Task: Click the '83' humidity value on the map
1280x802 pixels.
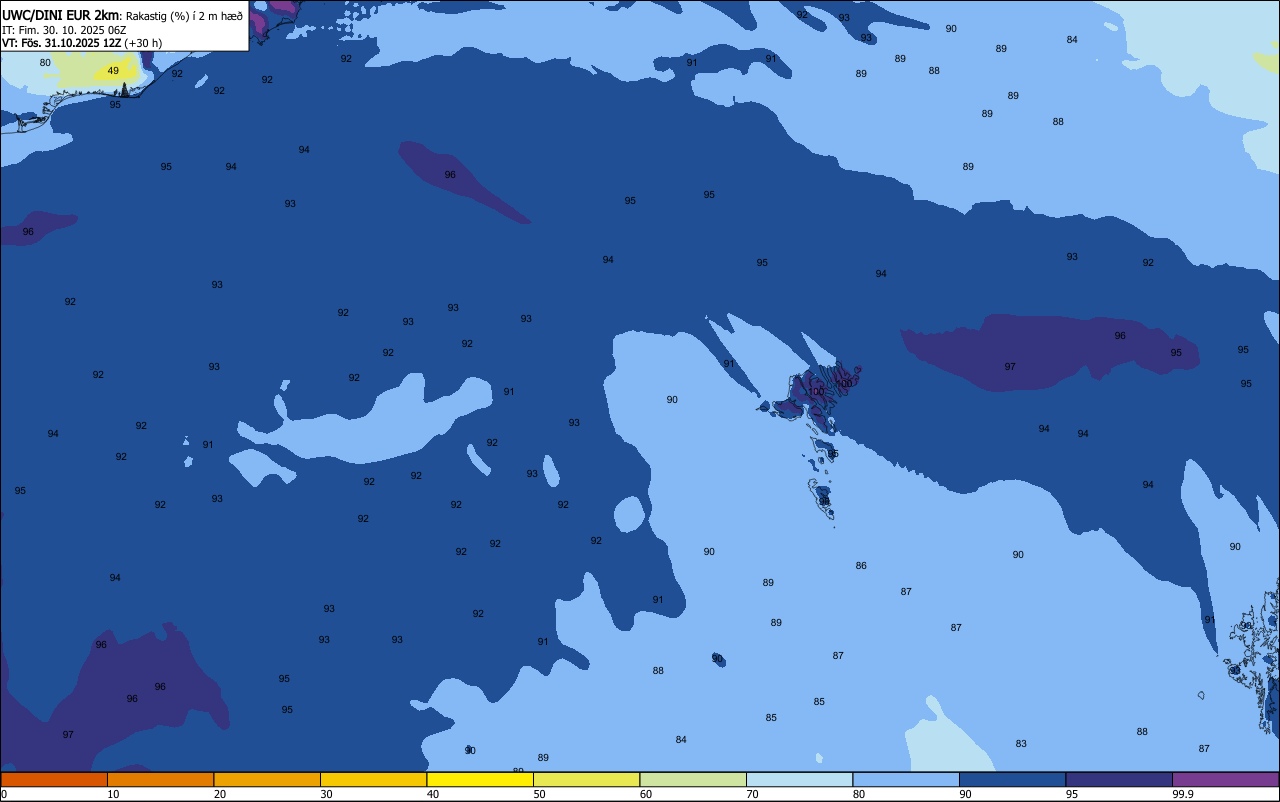Action: click(x=1021, y=743)
